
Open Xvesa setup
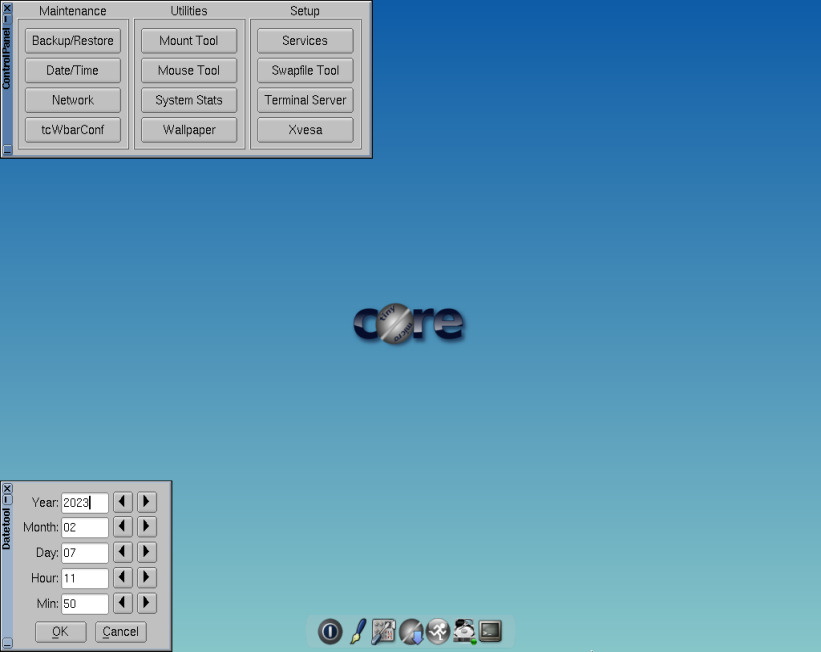click(305, 130)
